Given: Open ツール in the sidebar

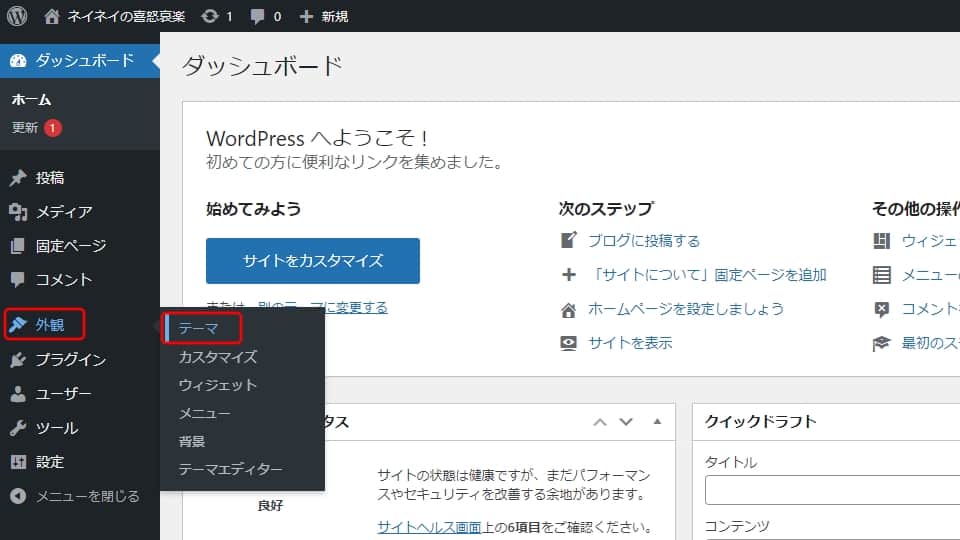Looking at the screenshot, I should click(x=57, y=427).
